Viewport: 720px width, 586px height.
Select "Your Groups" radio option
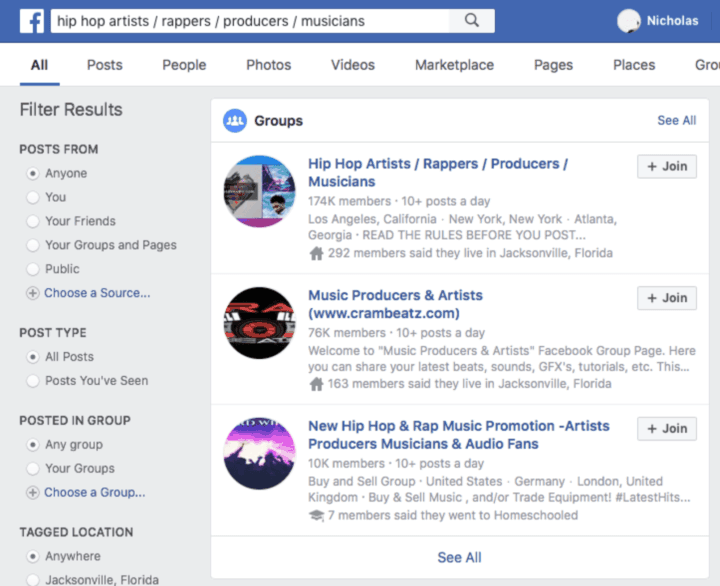[33, 468]
